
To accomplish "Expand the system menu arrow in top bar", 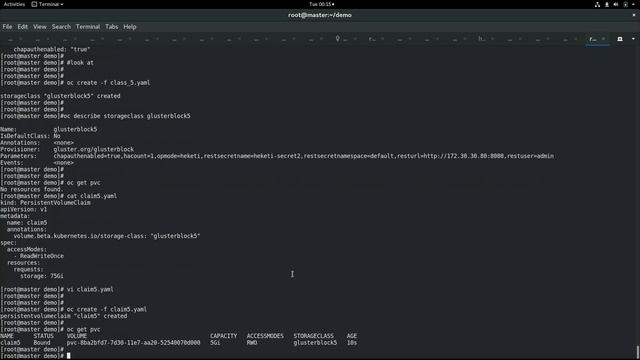I will click(633, 4).
